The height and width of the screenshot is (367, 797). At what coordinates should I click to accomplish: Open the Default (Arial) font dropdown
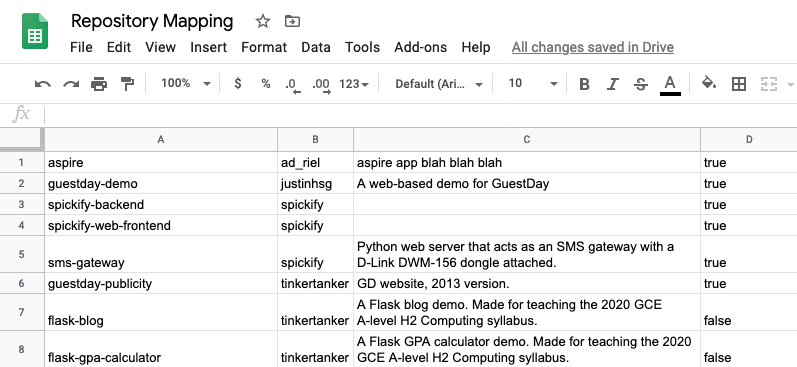click(439, 84)
